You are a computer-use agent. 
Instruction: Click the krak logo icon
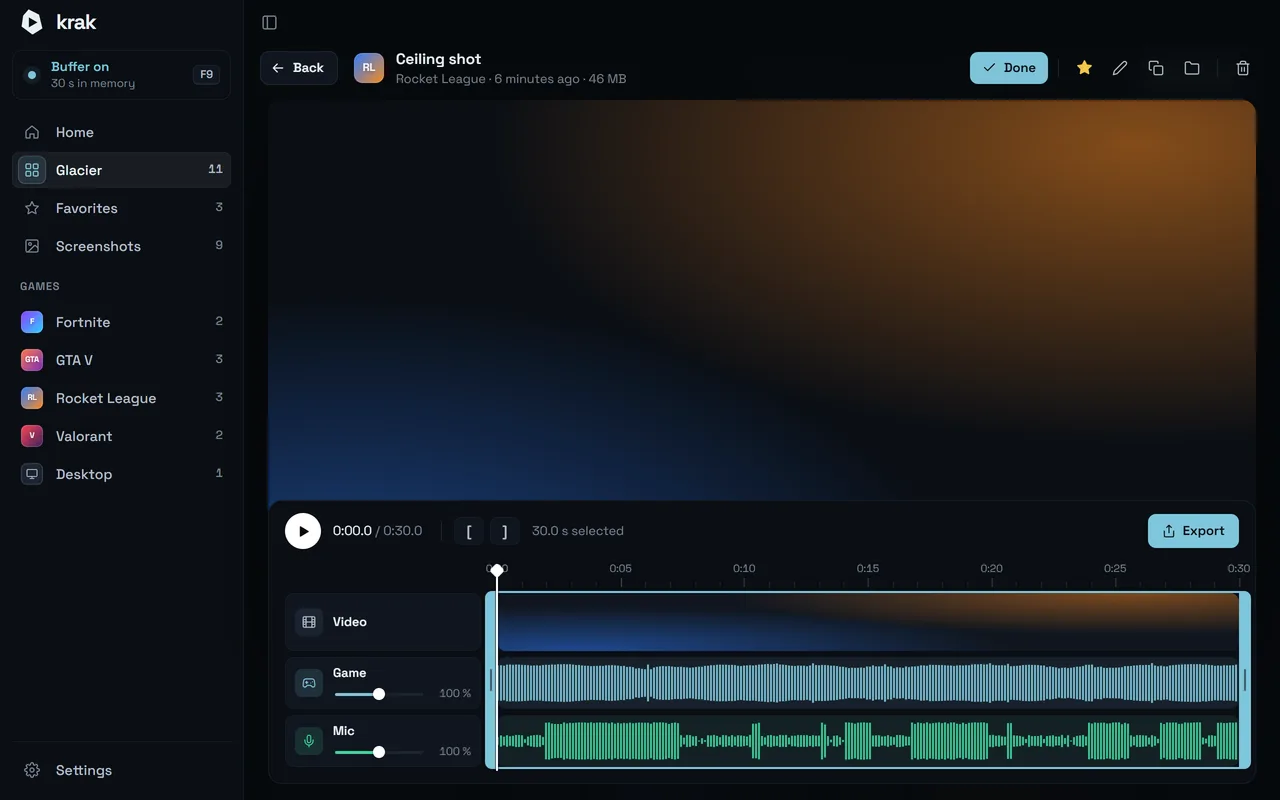[32, 22]
